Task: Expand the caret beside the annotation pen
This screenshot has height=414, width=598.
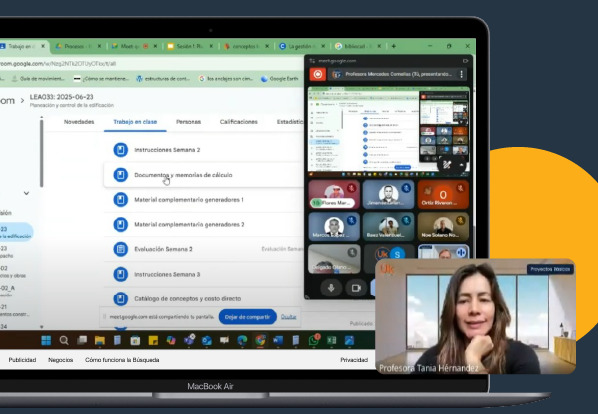Action: (461, 165)
